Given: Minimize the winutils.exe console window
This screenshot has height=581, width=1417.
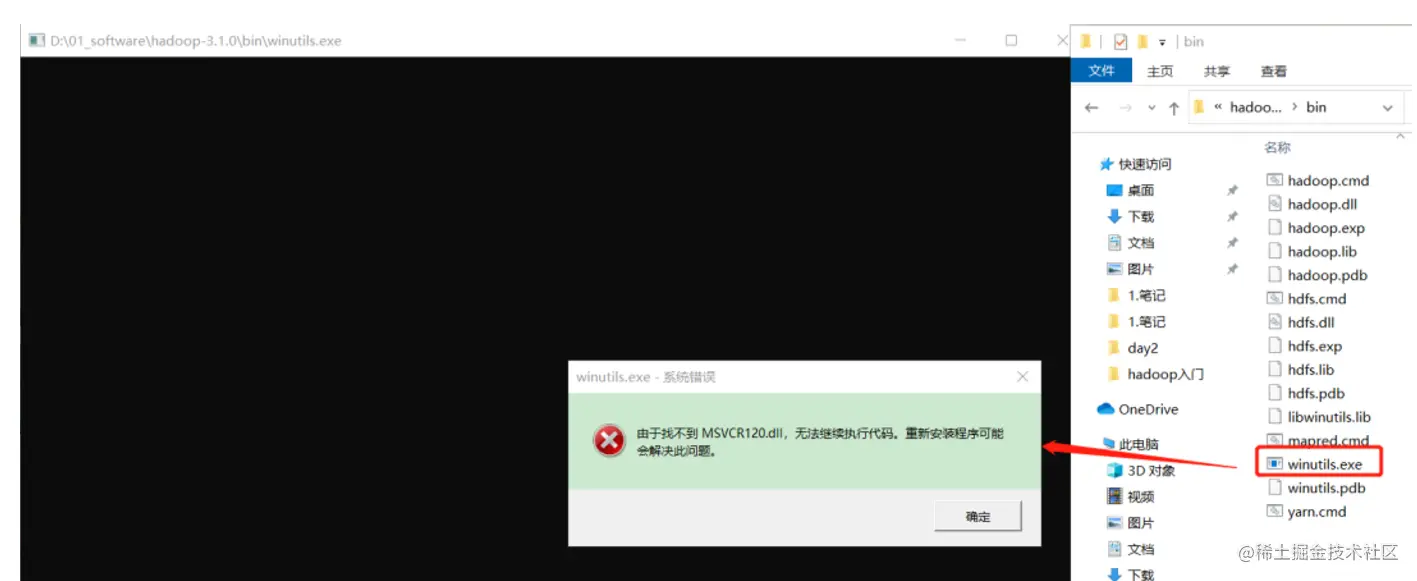Looking at the screenshot, I should 960,41.
